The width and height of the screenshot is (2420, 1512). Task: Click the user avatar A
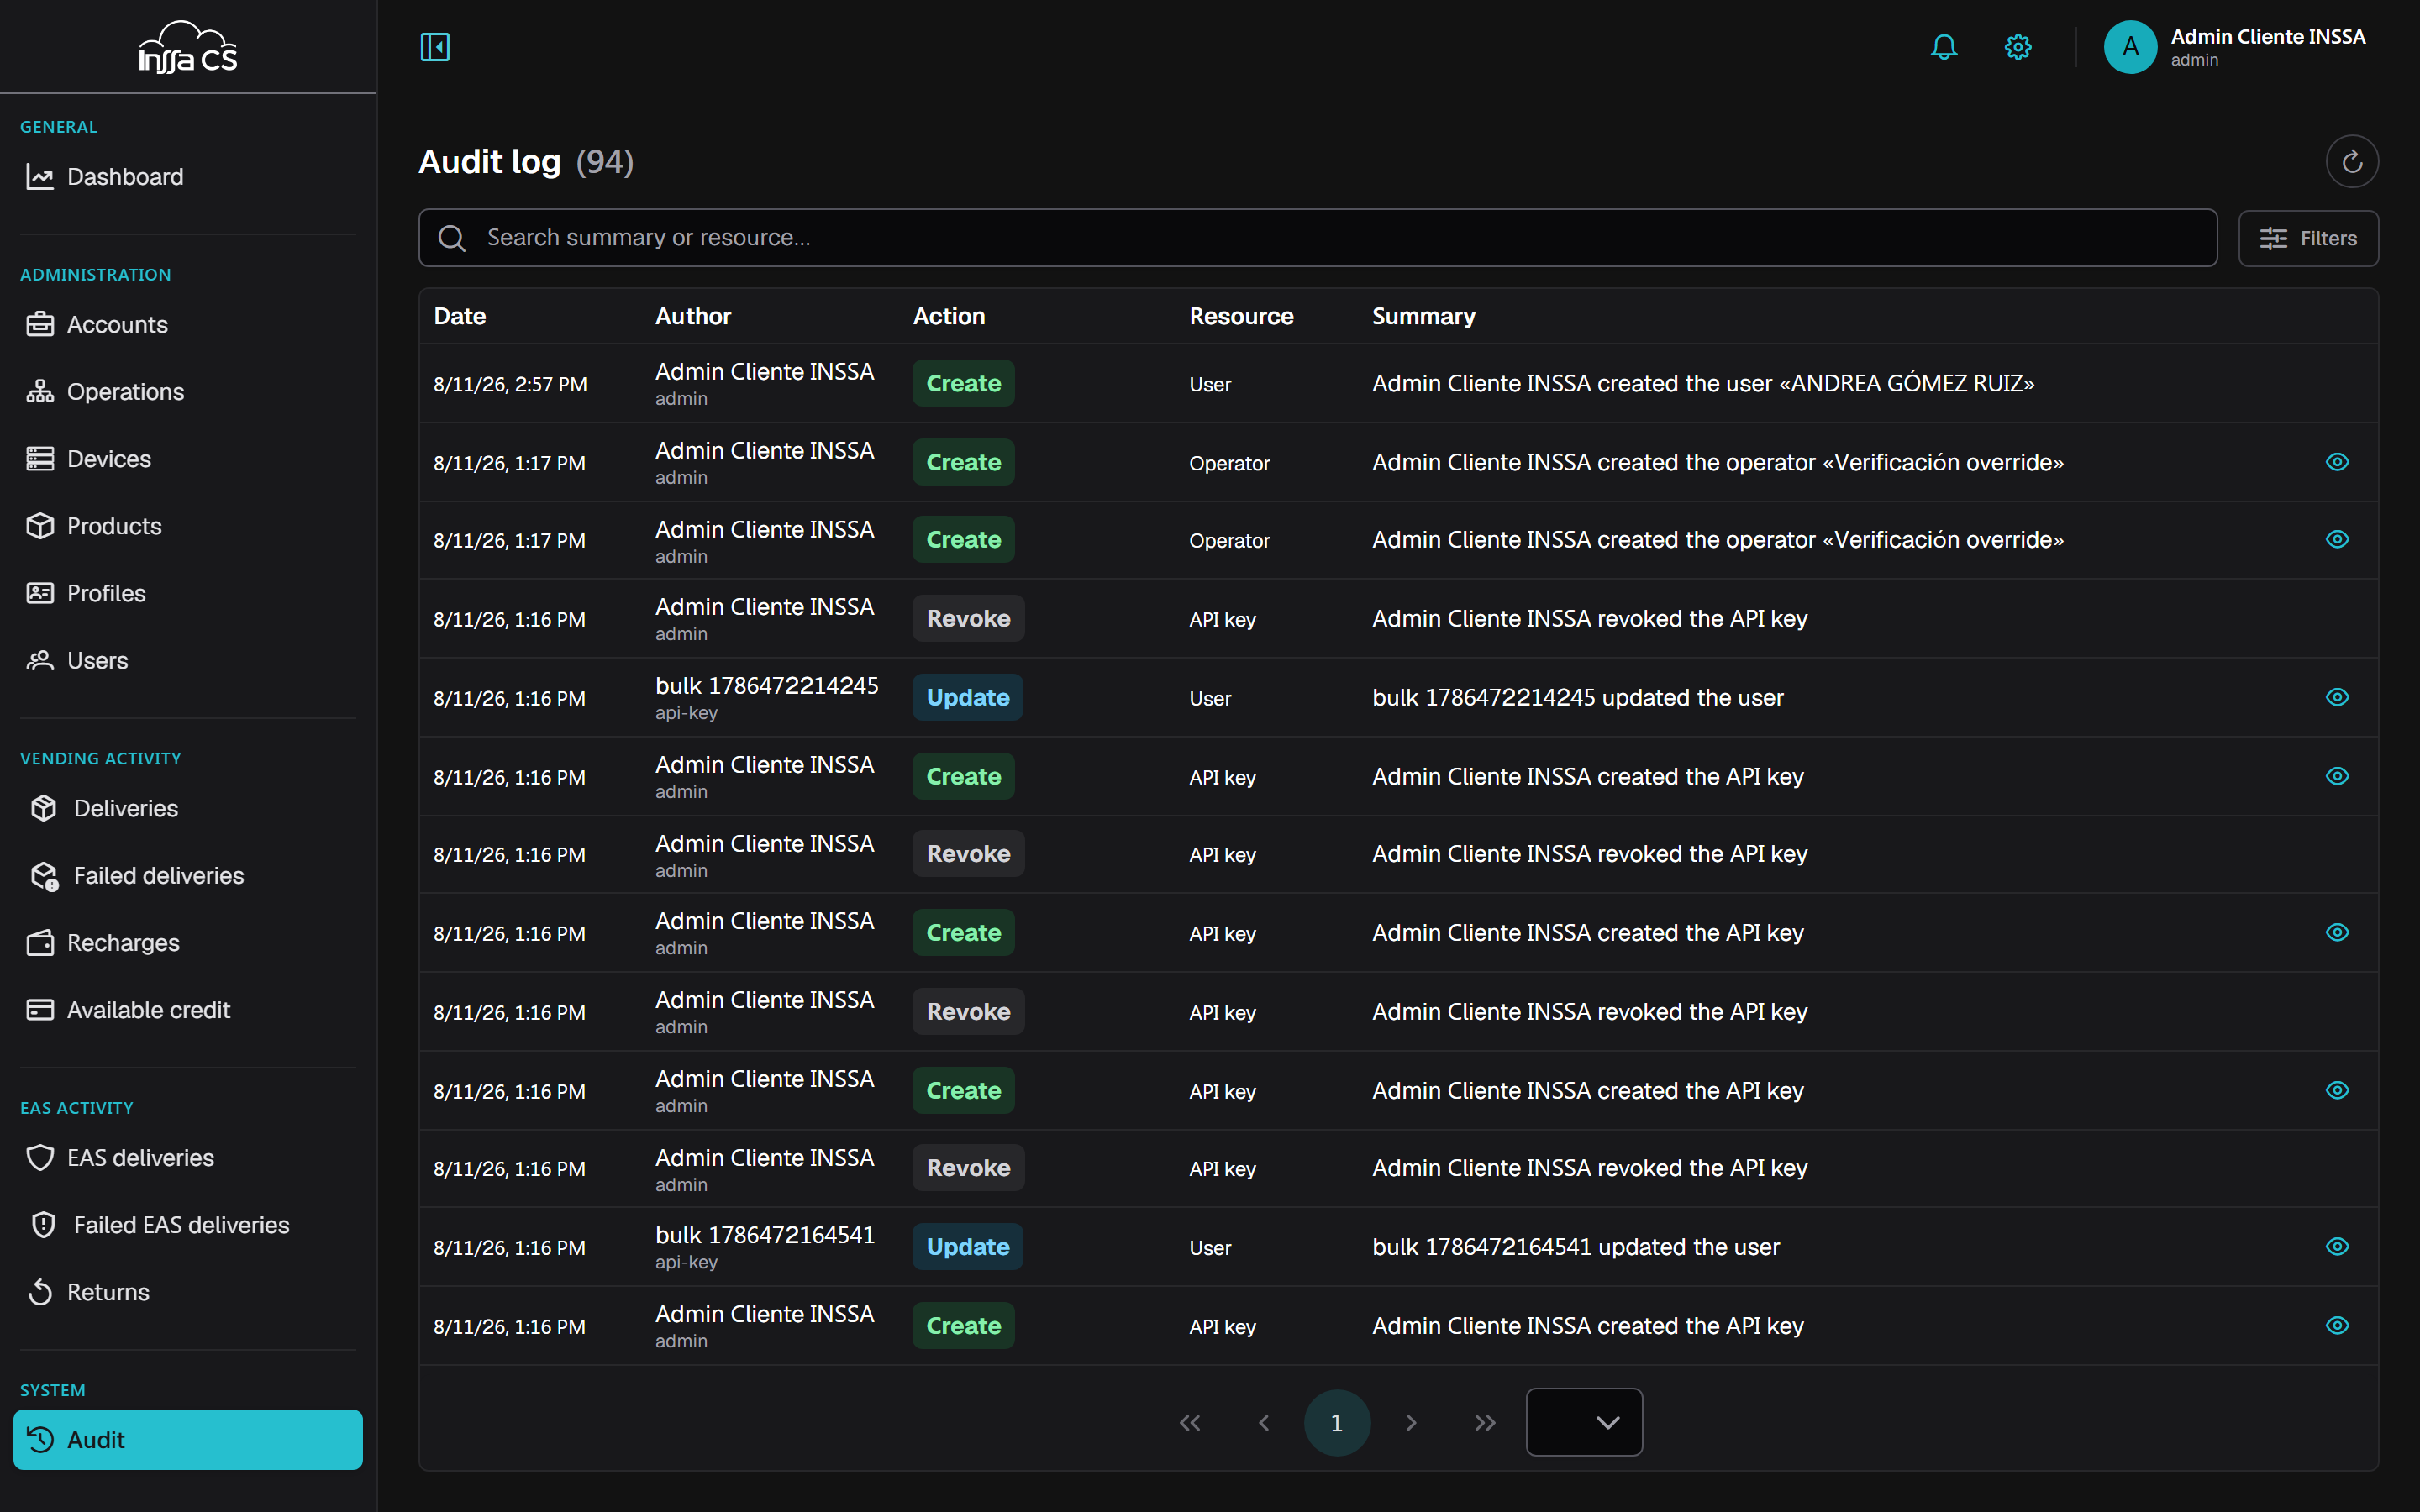click(2130, 47)
